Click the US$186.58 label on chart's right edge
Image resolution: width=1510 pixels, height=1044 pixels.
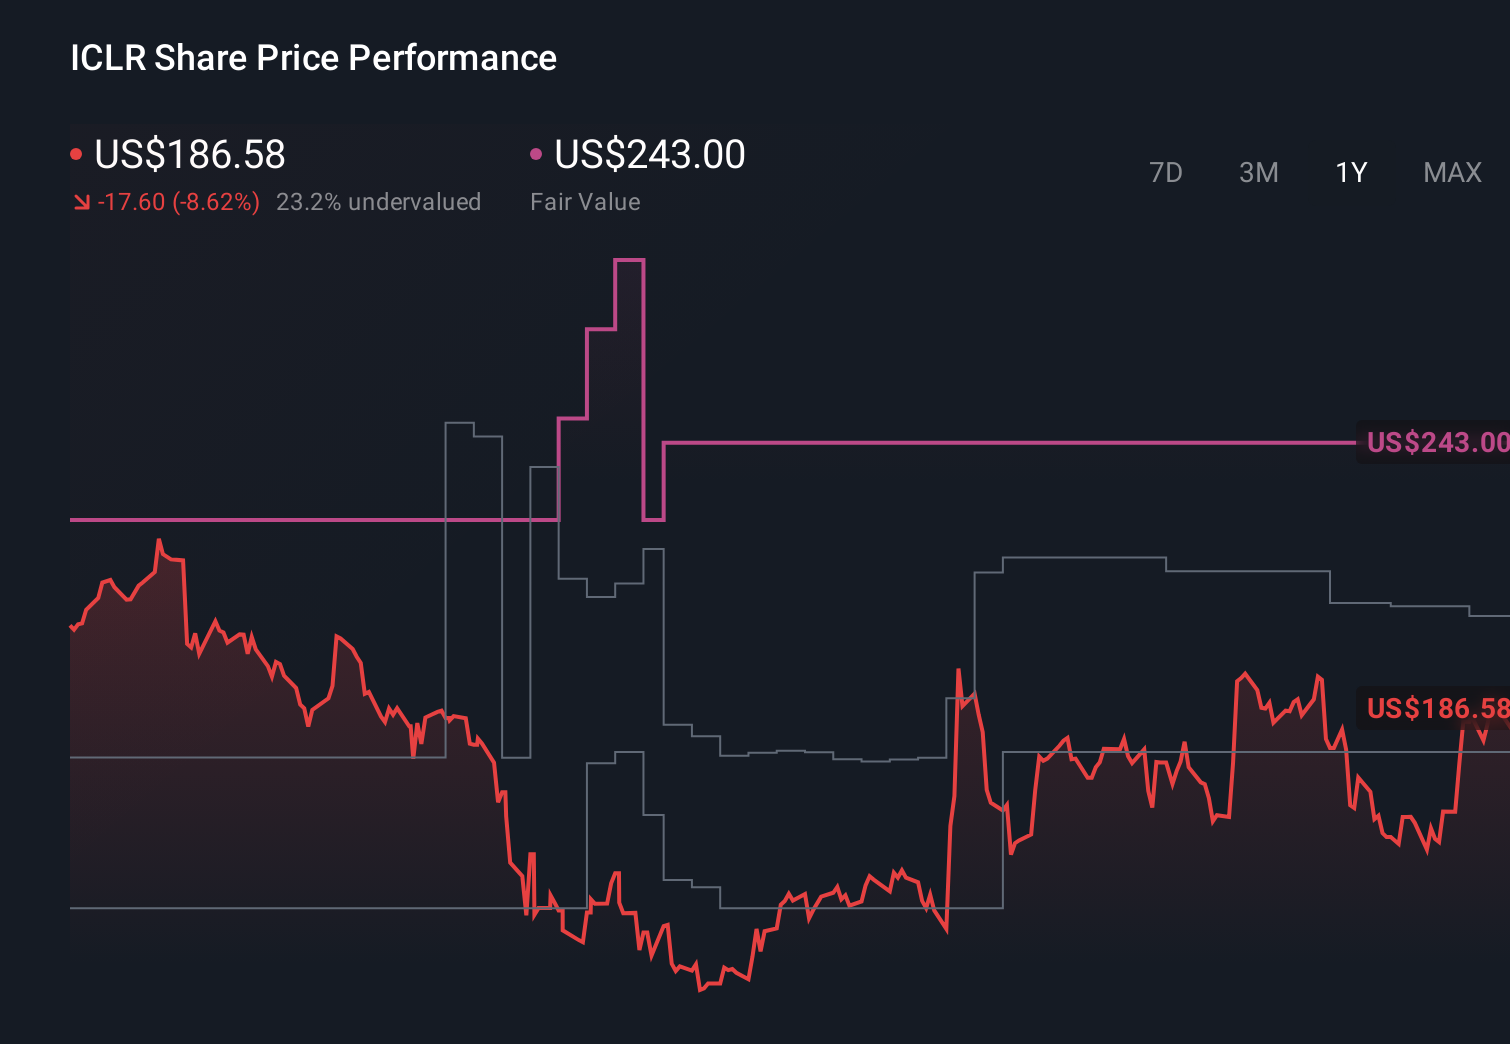click(x=1438, y=709)
